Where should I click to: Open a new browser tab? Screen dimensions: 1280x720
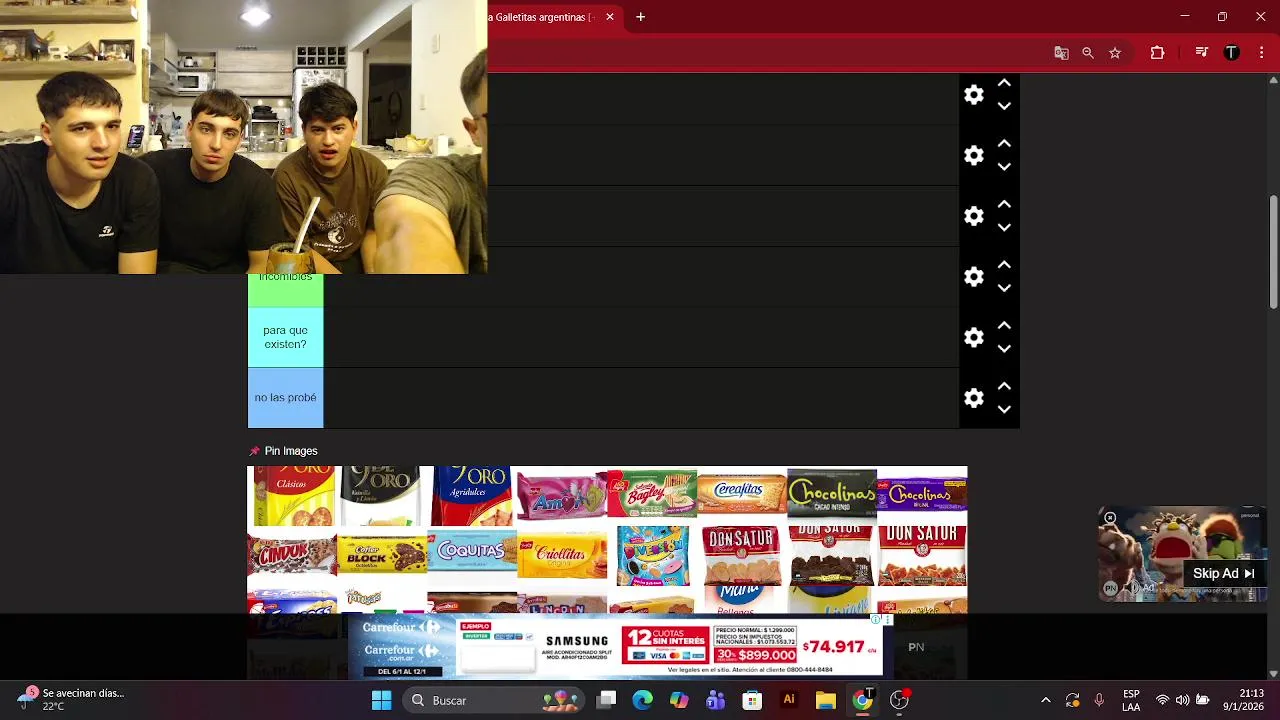(x=640, y=17)
